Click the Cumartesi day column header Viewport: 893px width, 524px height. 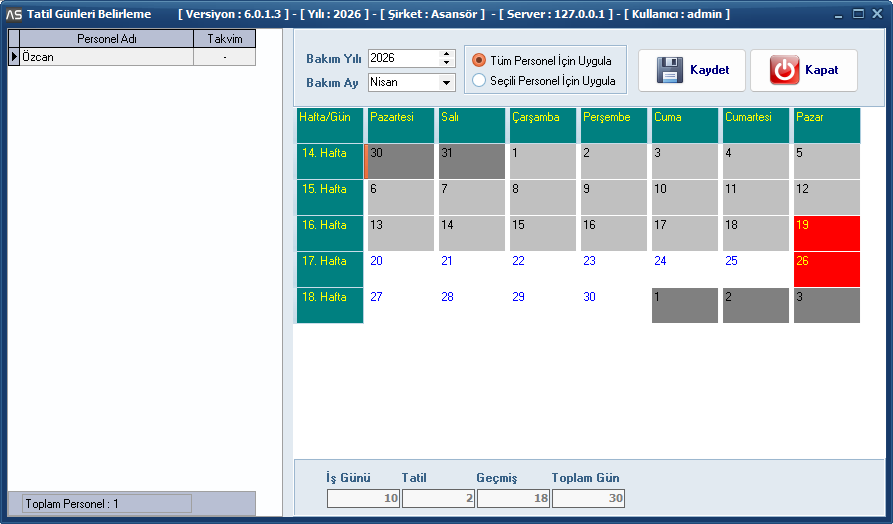click(755, 125)
